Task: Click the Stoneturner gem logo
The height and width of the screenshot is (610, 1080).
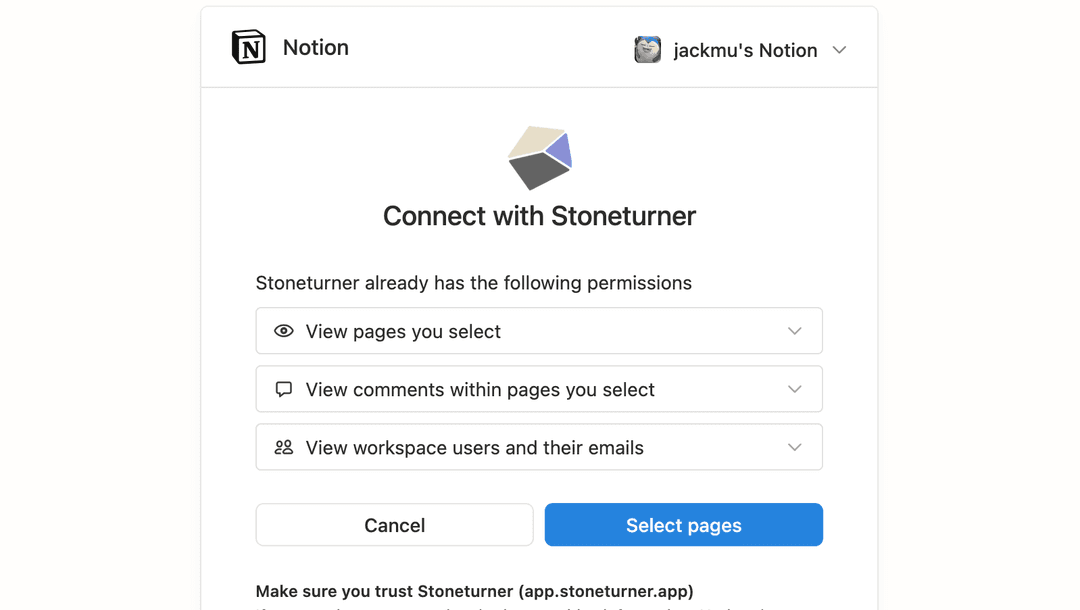Action: pyautogui.click(x=540, y=158)
